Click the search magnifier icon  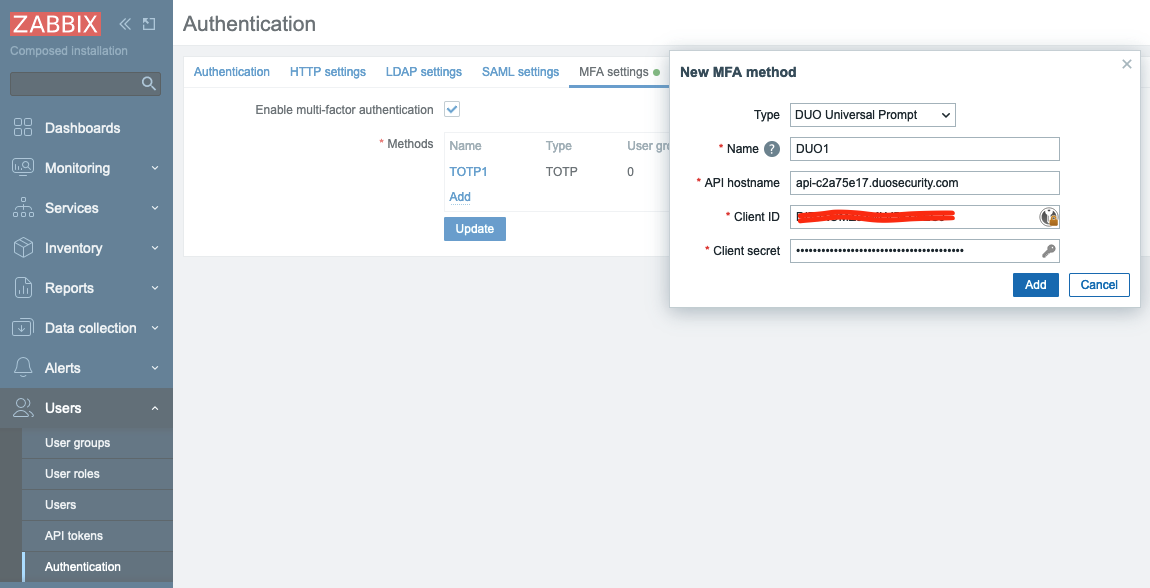148,83
